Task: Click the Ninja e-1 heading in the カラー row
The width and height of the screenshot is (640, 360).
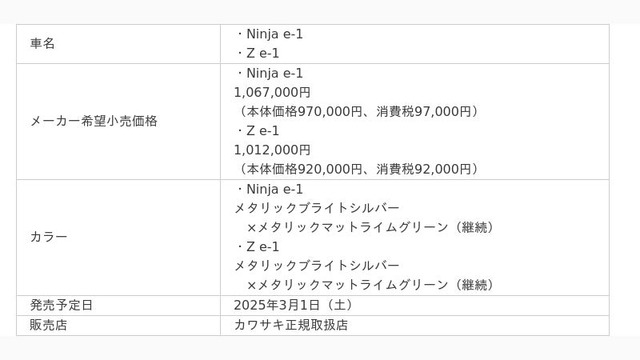Action: [270, 189]
